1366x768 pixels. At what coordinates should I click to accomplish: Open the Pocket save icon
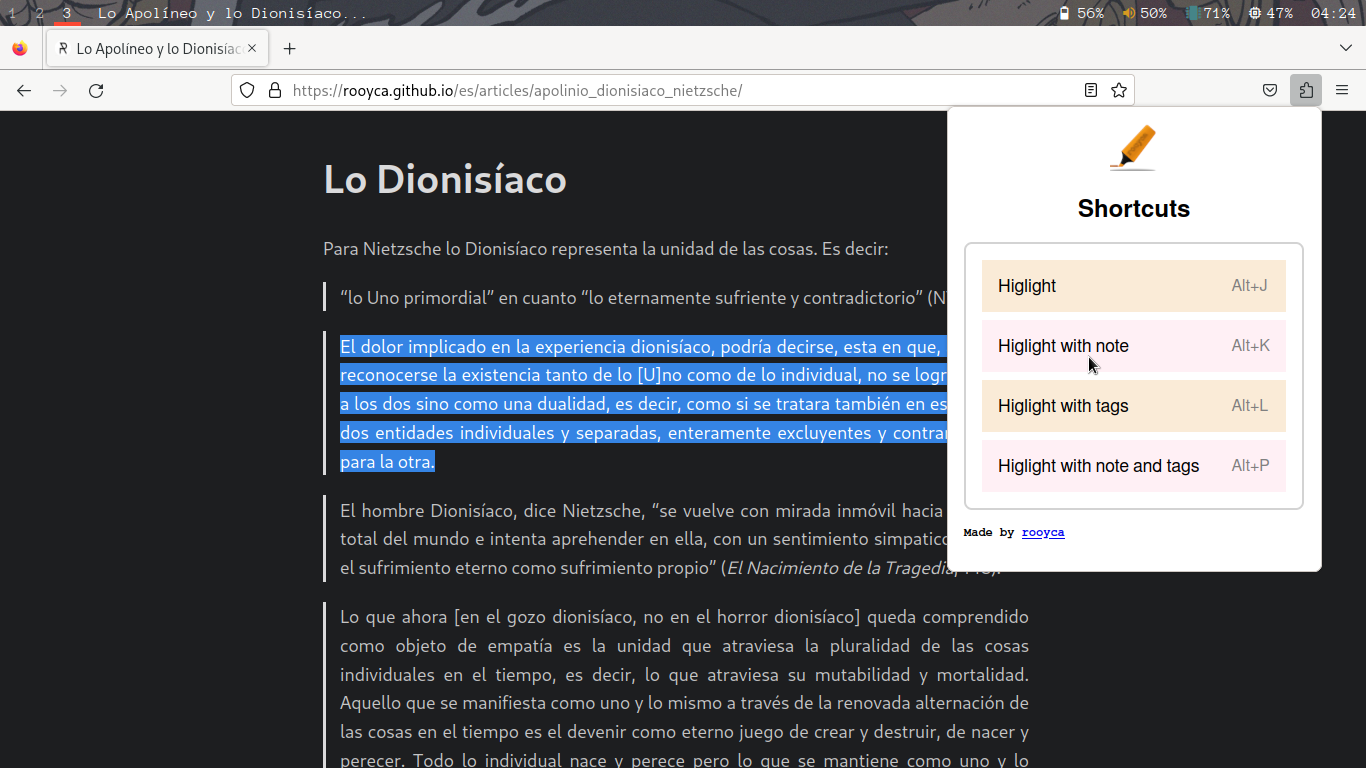[x=1270, y=90]
